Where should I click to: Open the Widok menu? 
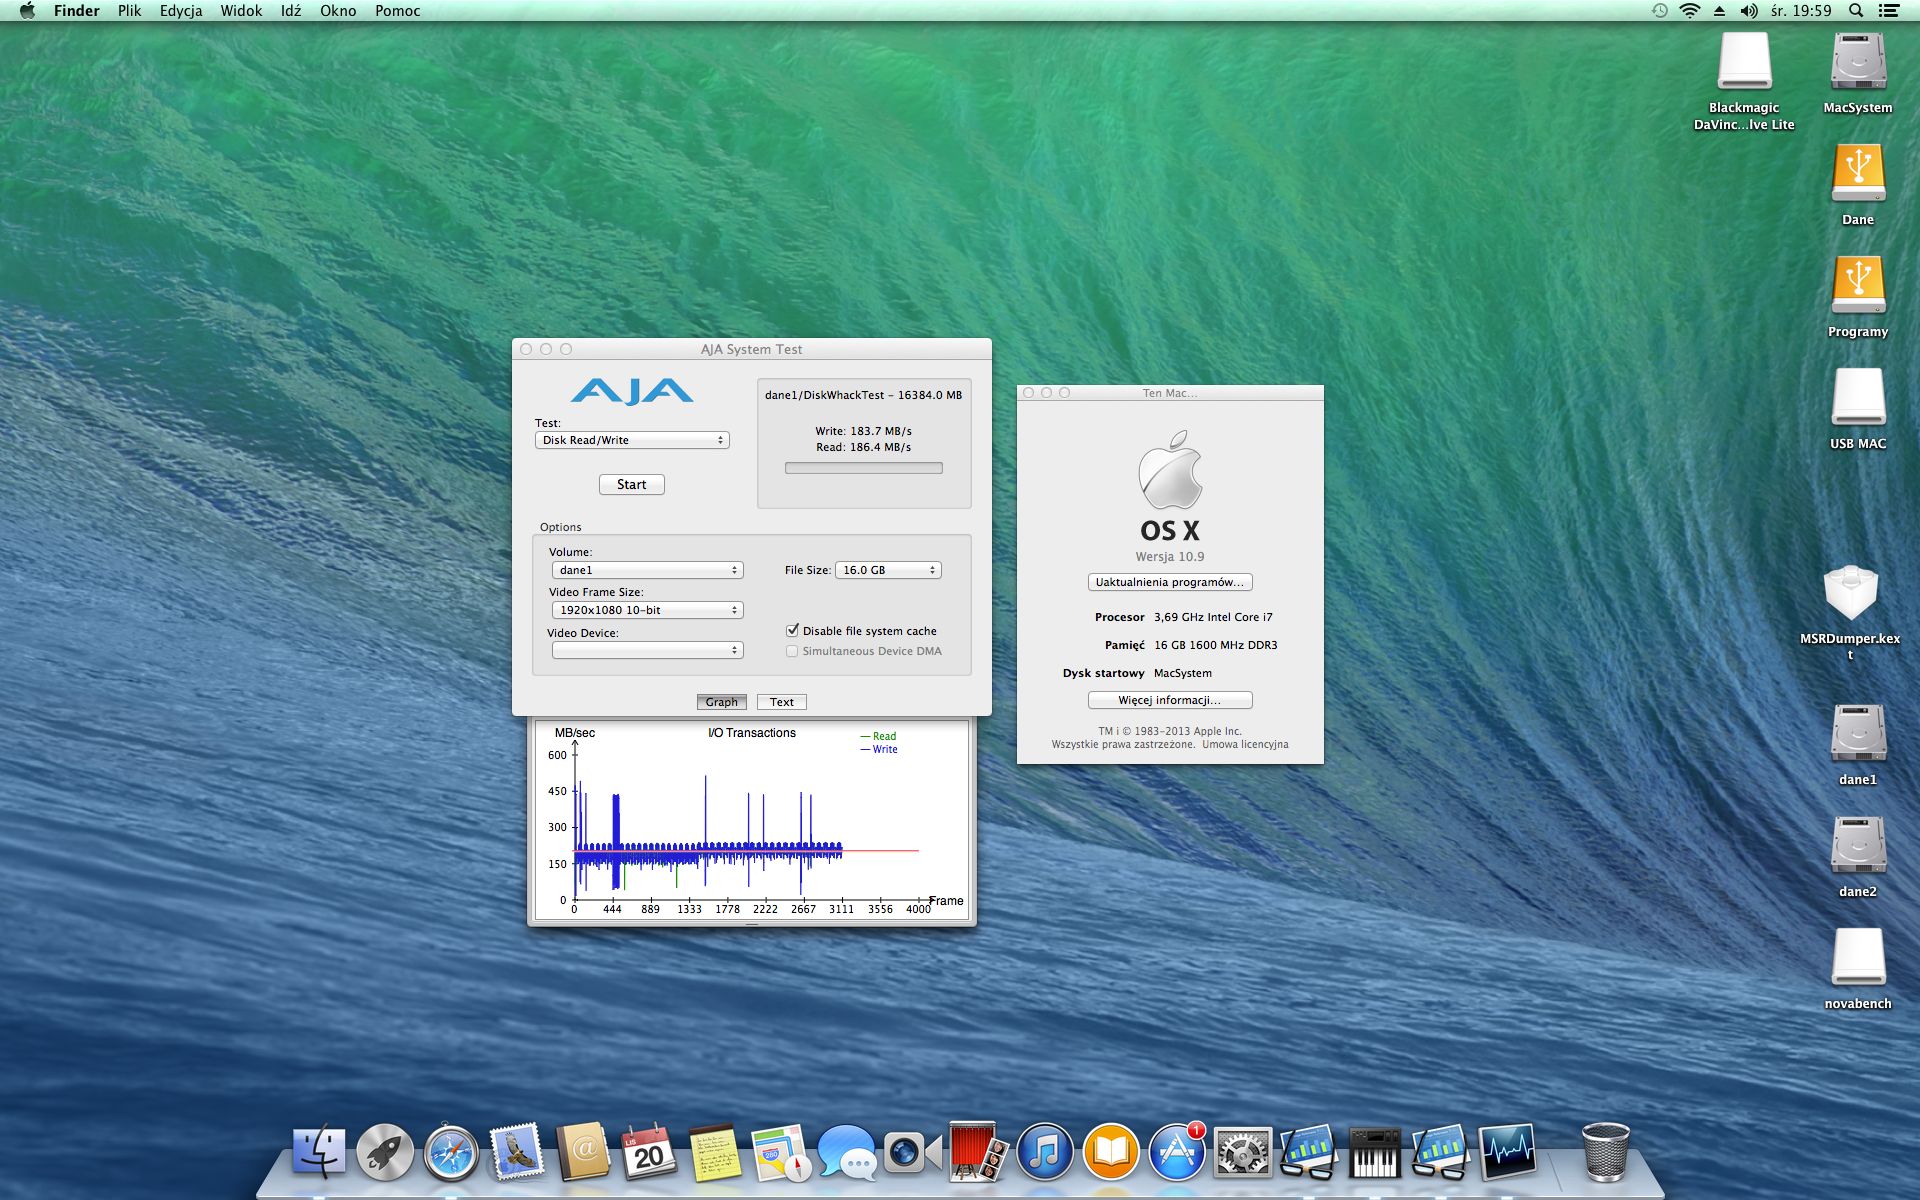(x=241, y=11)
